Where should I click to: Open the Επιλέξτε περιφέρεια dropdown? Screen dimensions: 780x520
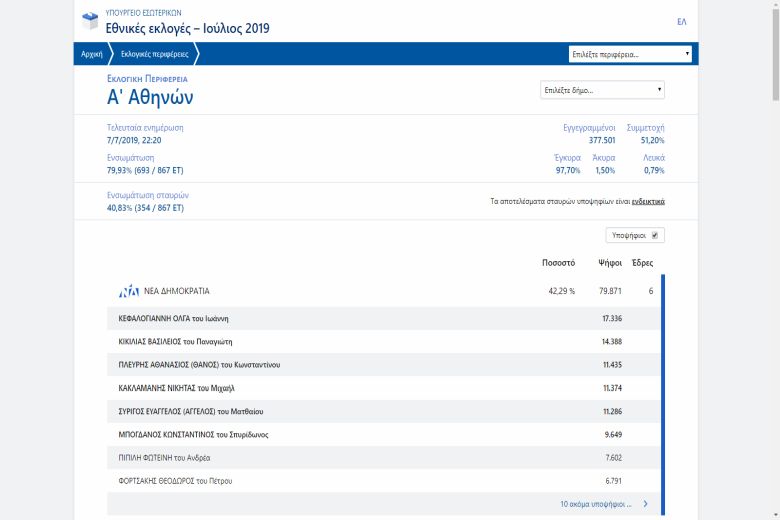click(x=630, y=54)
